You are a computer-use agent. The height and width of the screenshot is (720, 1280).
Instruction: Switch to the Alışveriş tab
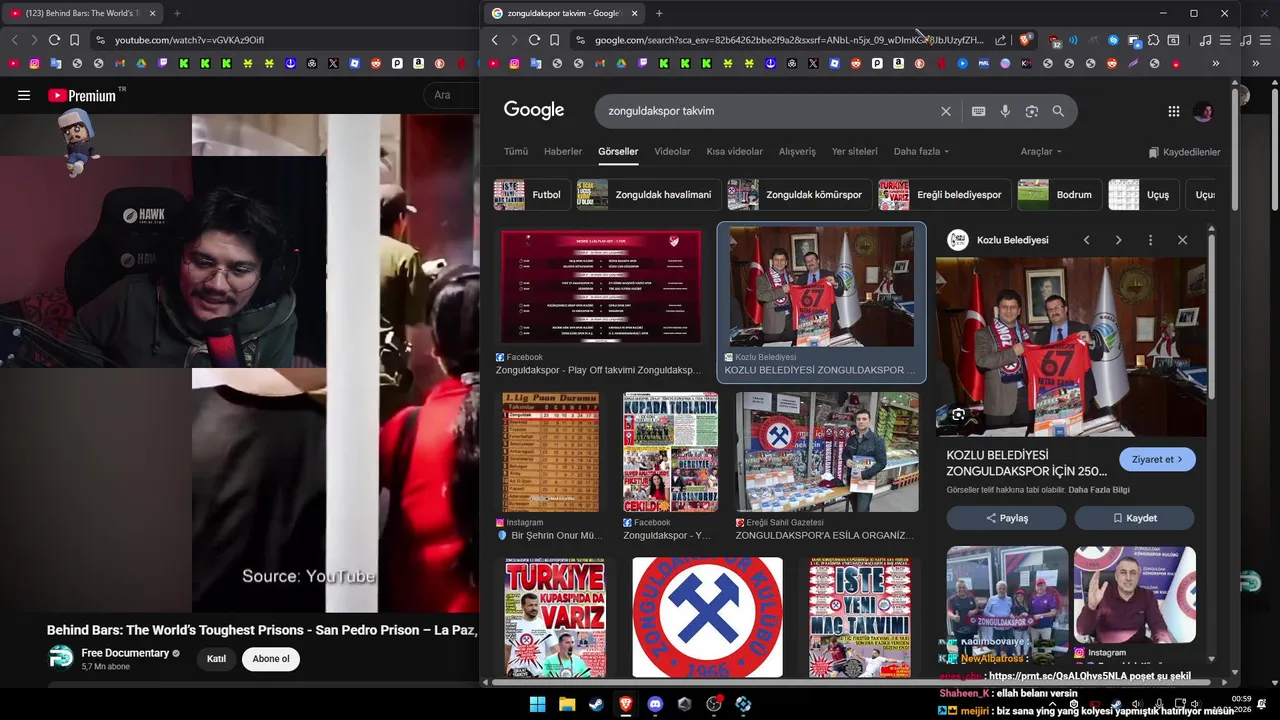click(797, 151)
